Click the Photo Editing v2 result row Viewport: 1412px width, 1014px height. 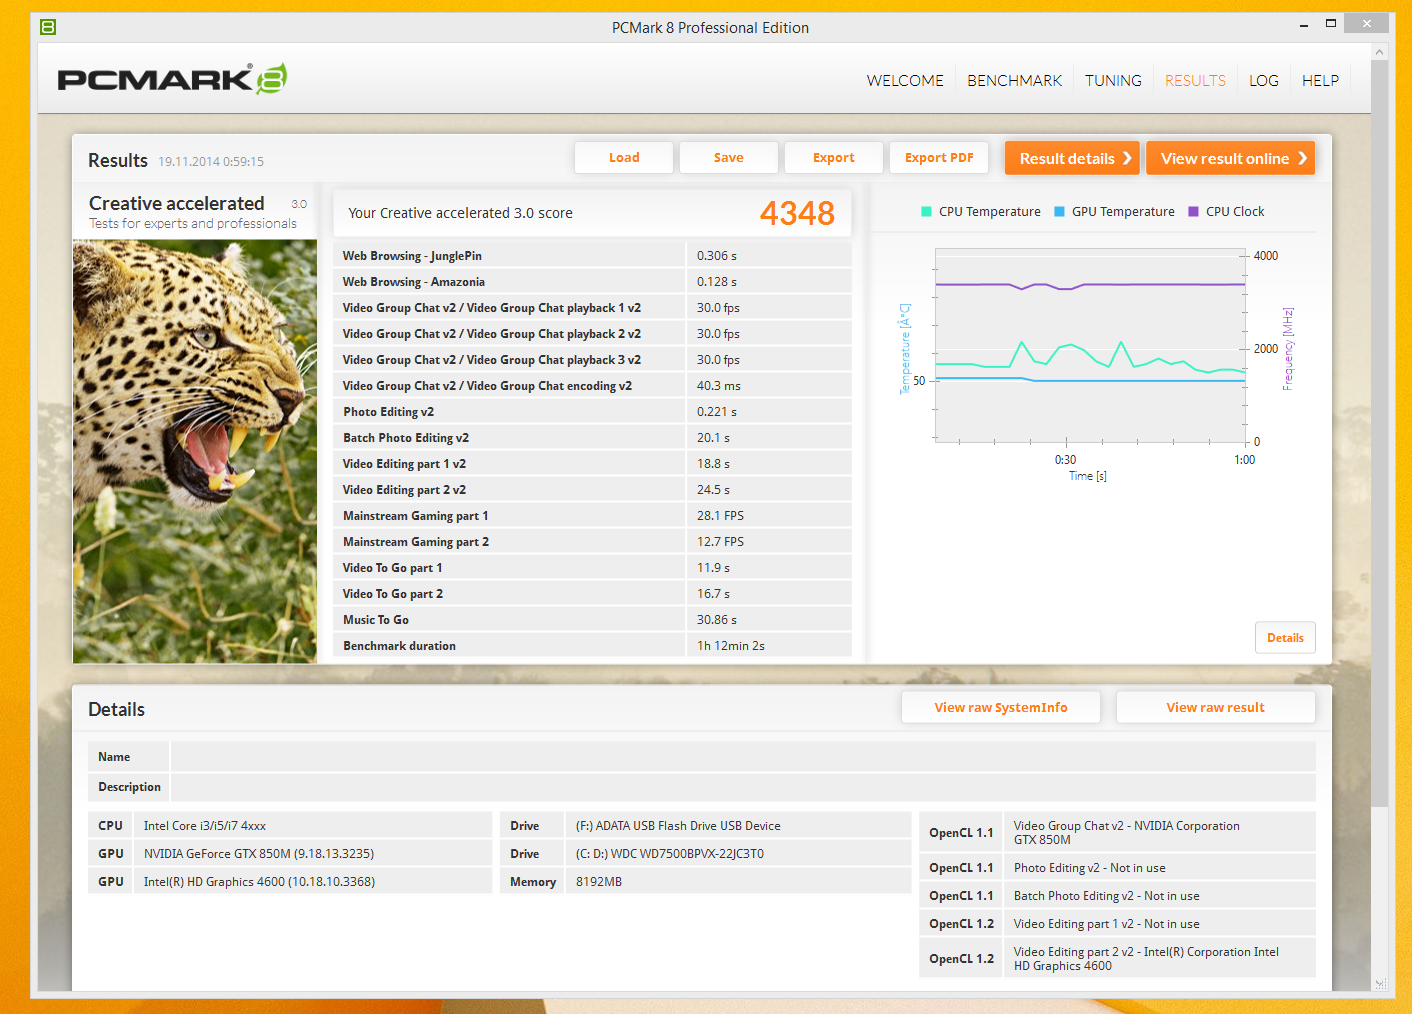point(592,412)
